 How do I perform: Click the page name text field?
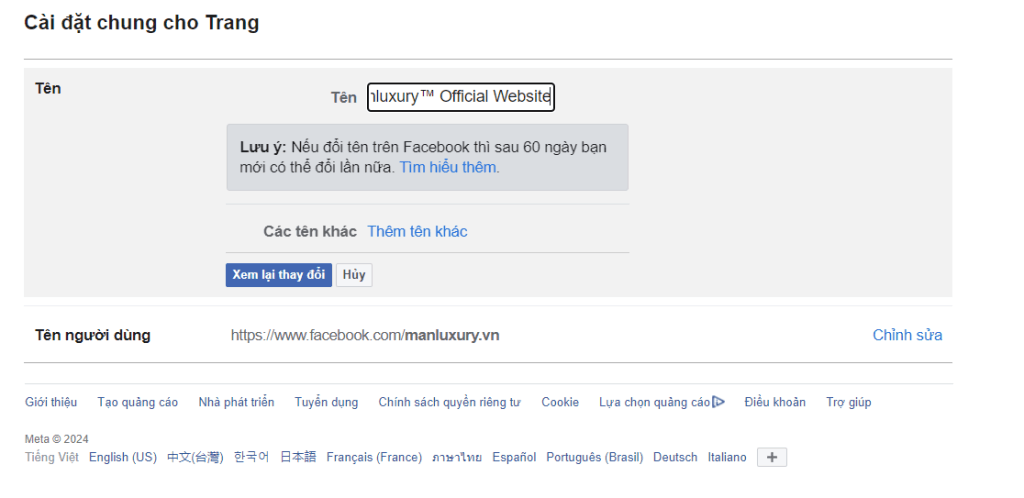click(460, 97)
